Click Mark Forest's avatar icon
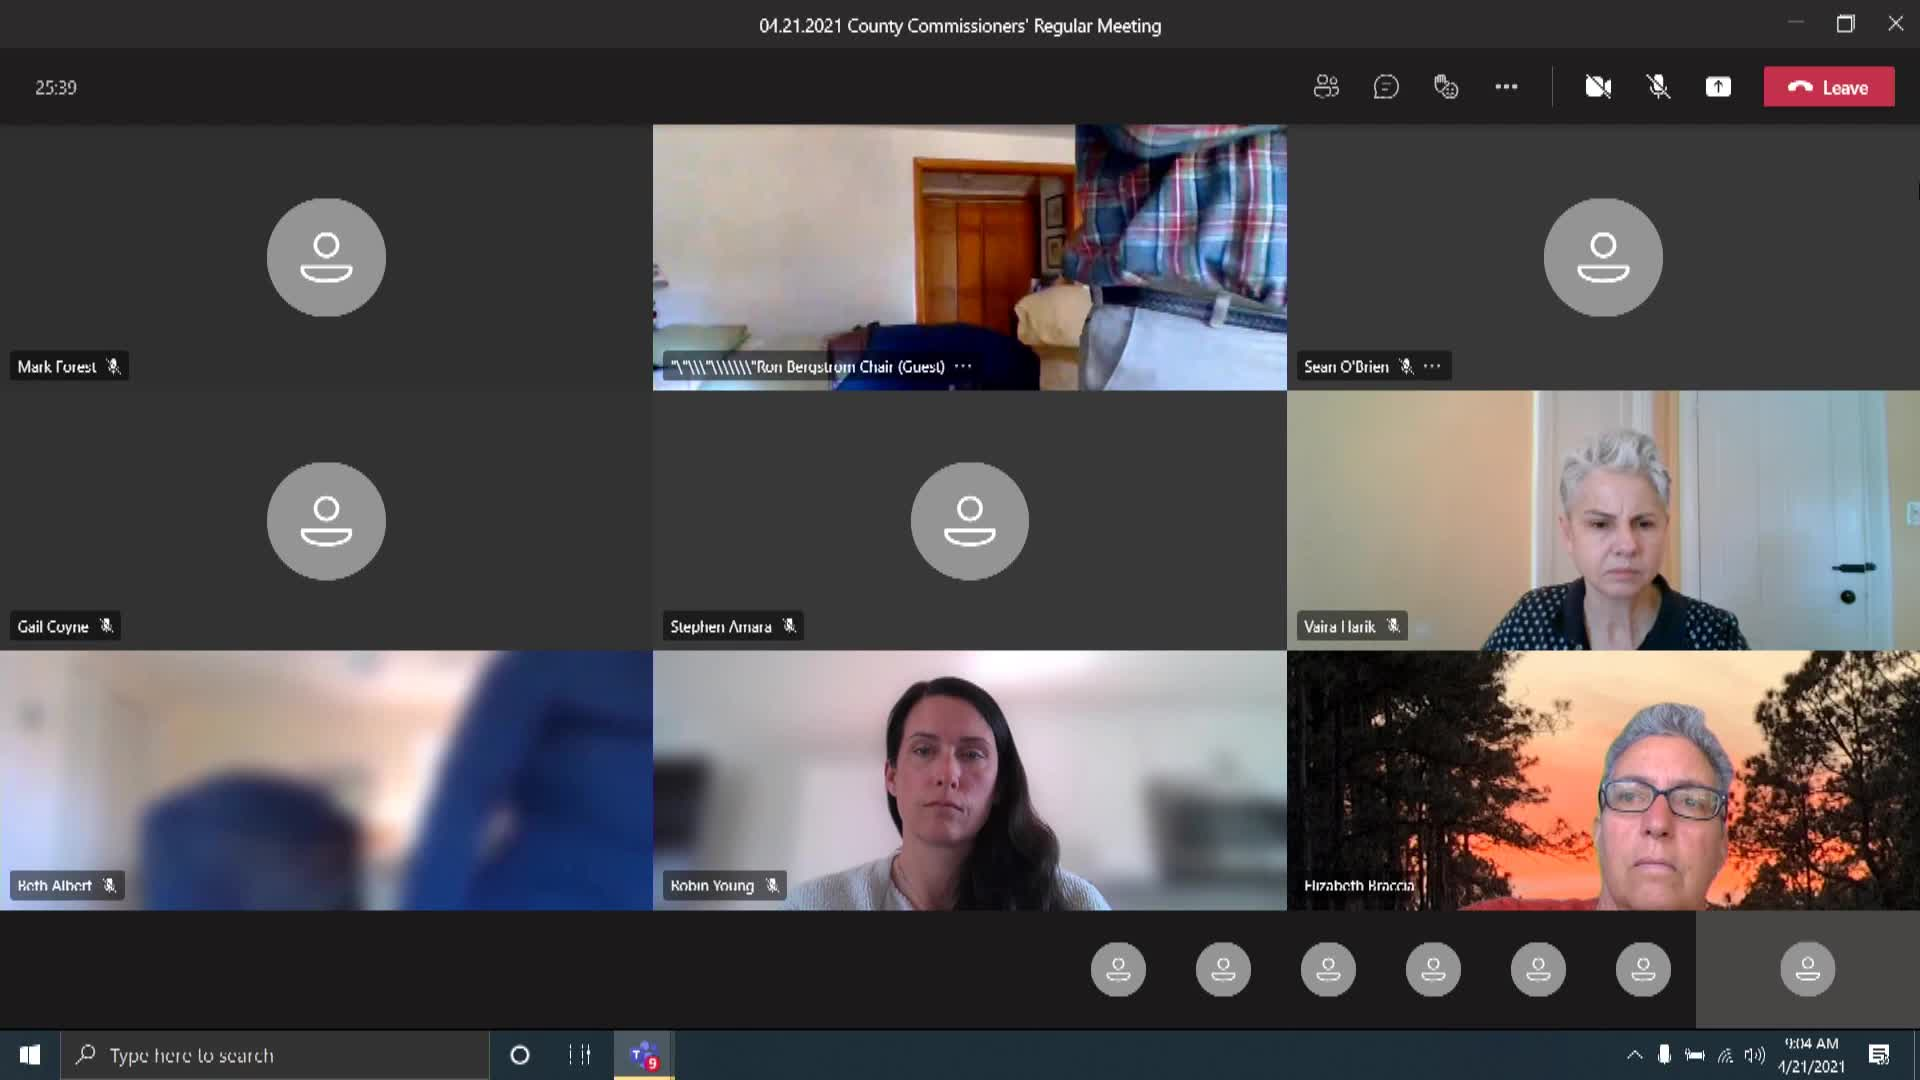The width and height of the screenshot is (1920, 1080). [326, 257]
